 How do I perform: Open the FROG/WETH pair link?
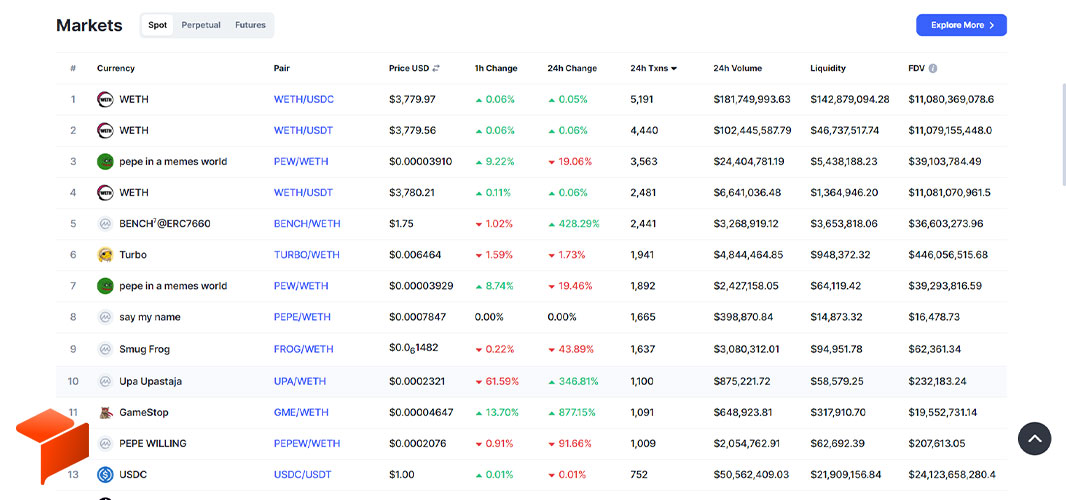pyautogui.click(x=304, y=349)
